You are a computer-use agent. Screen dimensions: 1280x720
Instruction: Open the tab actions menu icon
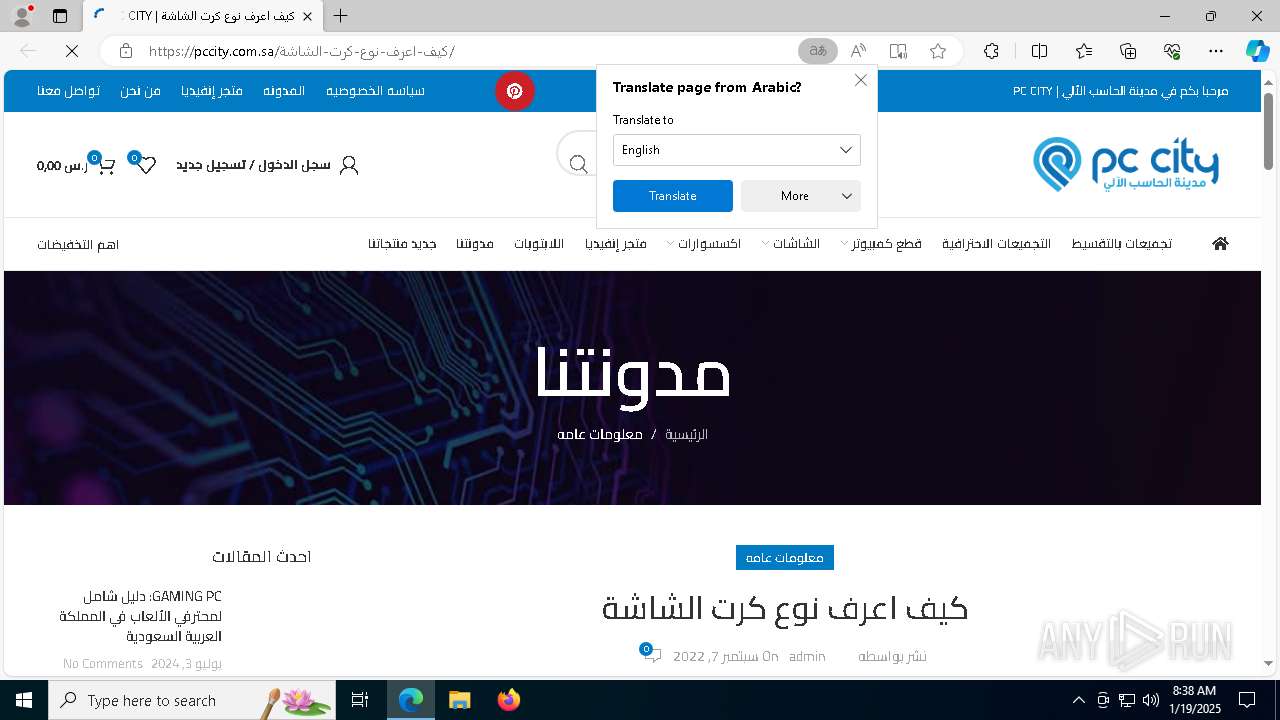(60, 16)
